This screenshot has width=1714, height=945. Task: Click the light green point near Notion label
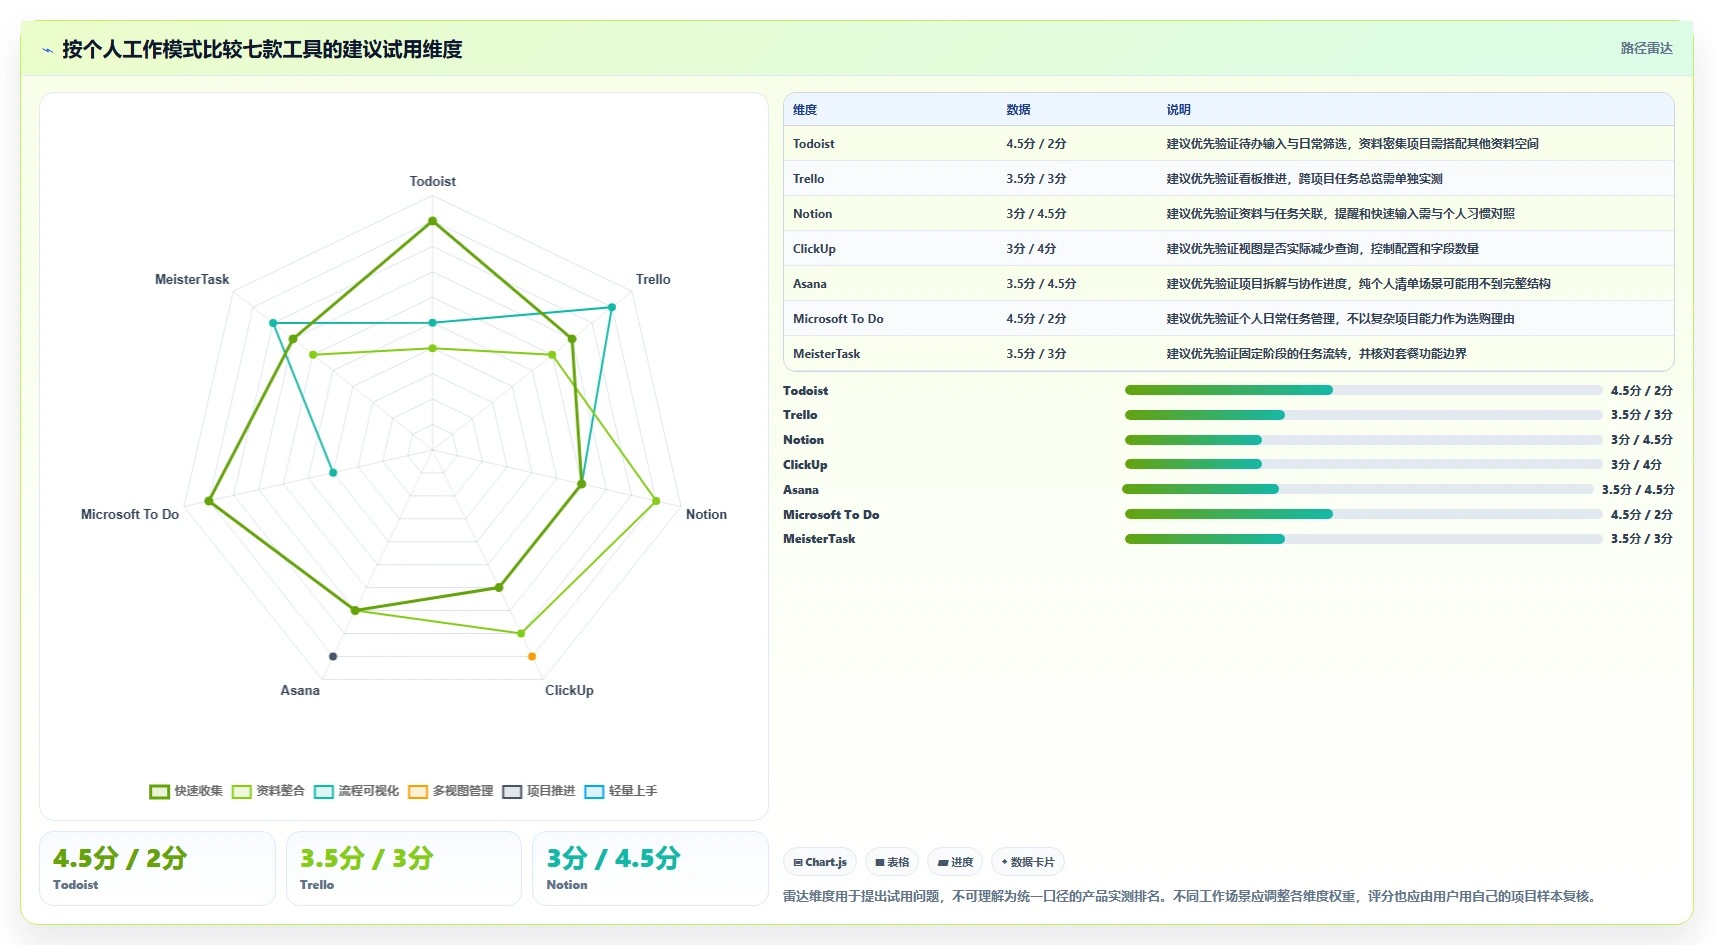pos(656,501)
